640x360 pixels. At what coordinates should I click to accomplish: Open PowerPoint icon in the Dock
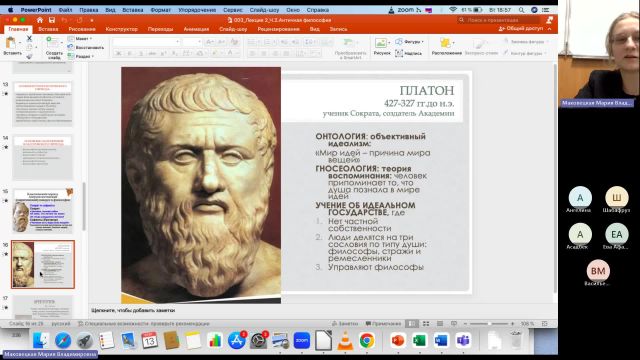(x=398, y=340)
